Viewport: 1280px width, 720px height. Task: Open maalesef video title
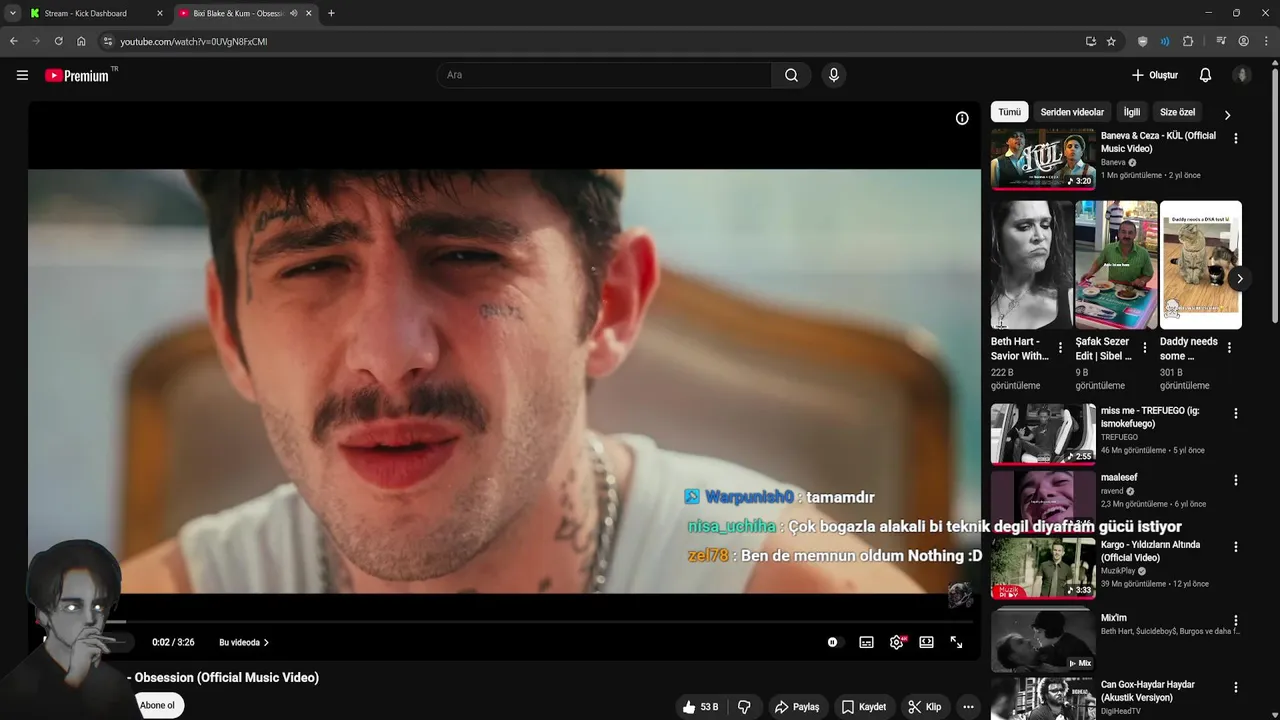pyautogui.click(x=1119, y=478)
